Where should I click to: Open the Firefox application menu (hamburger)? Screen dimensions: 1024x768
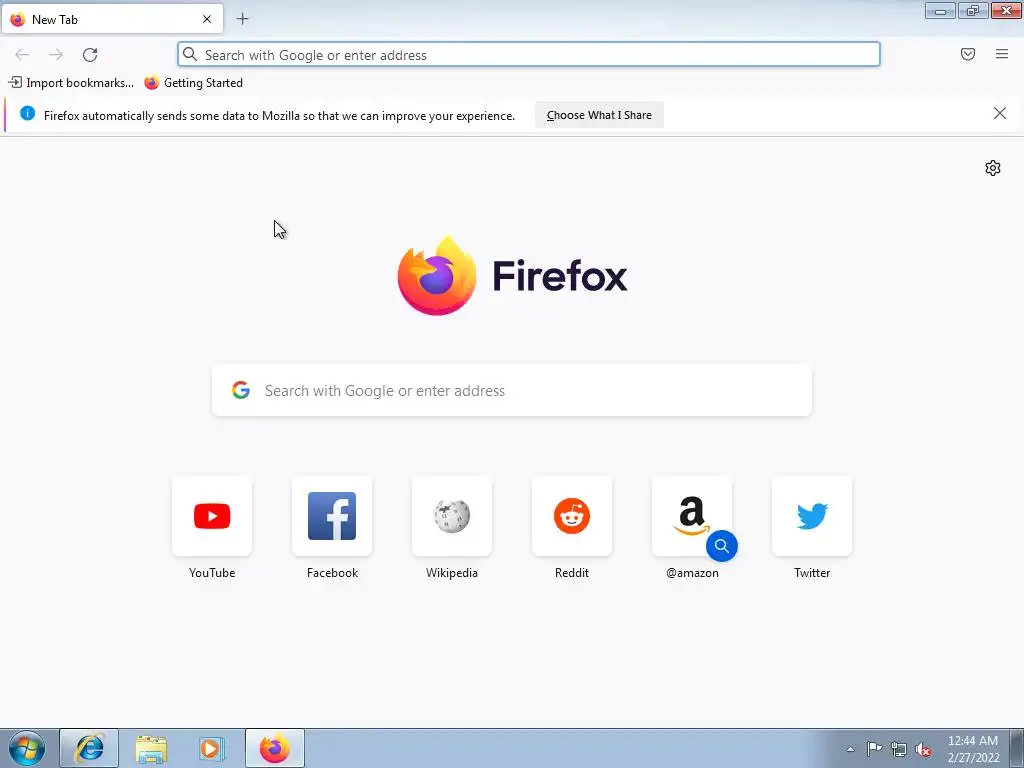coord(1002,54)
